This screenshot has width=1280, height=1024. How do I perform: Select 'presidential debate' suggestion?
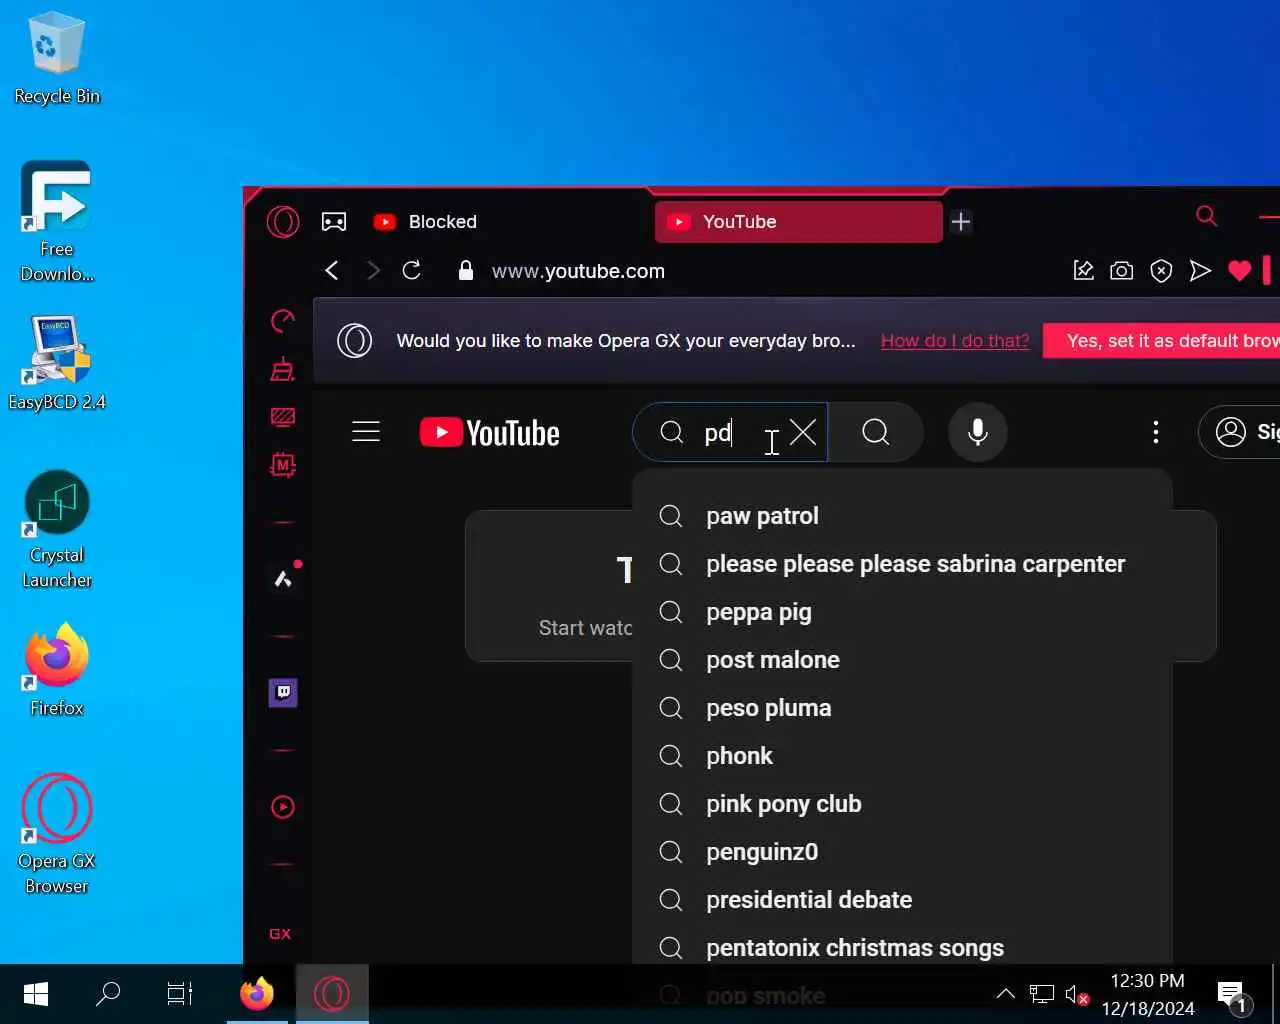point(902,900)
